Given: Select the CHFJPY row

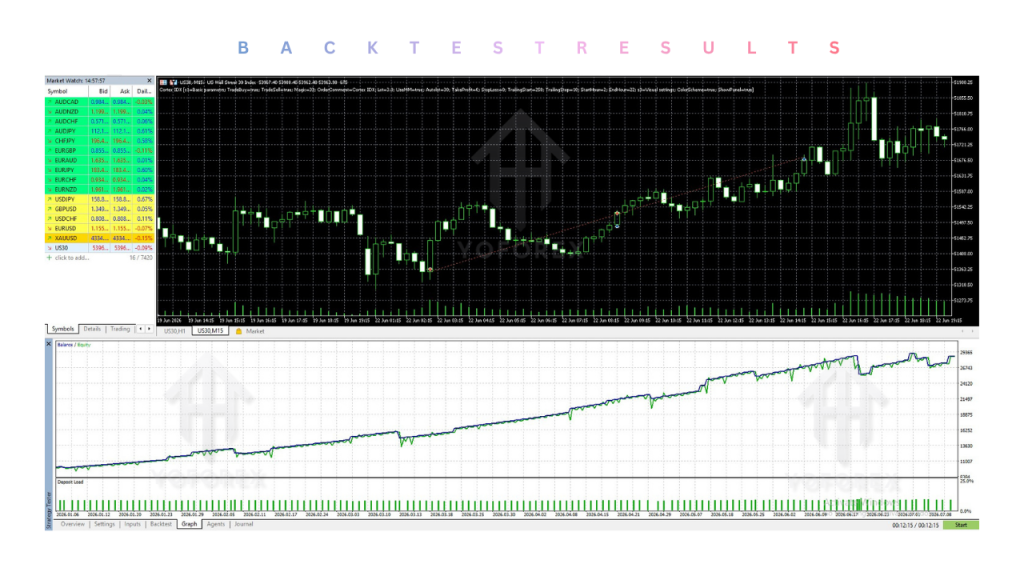Looking at the screenshot, I should tap(99, 141).
